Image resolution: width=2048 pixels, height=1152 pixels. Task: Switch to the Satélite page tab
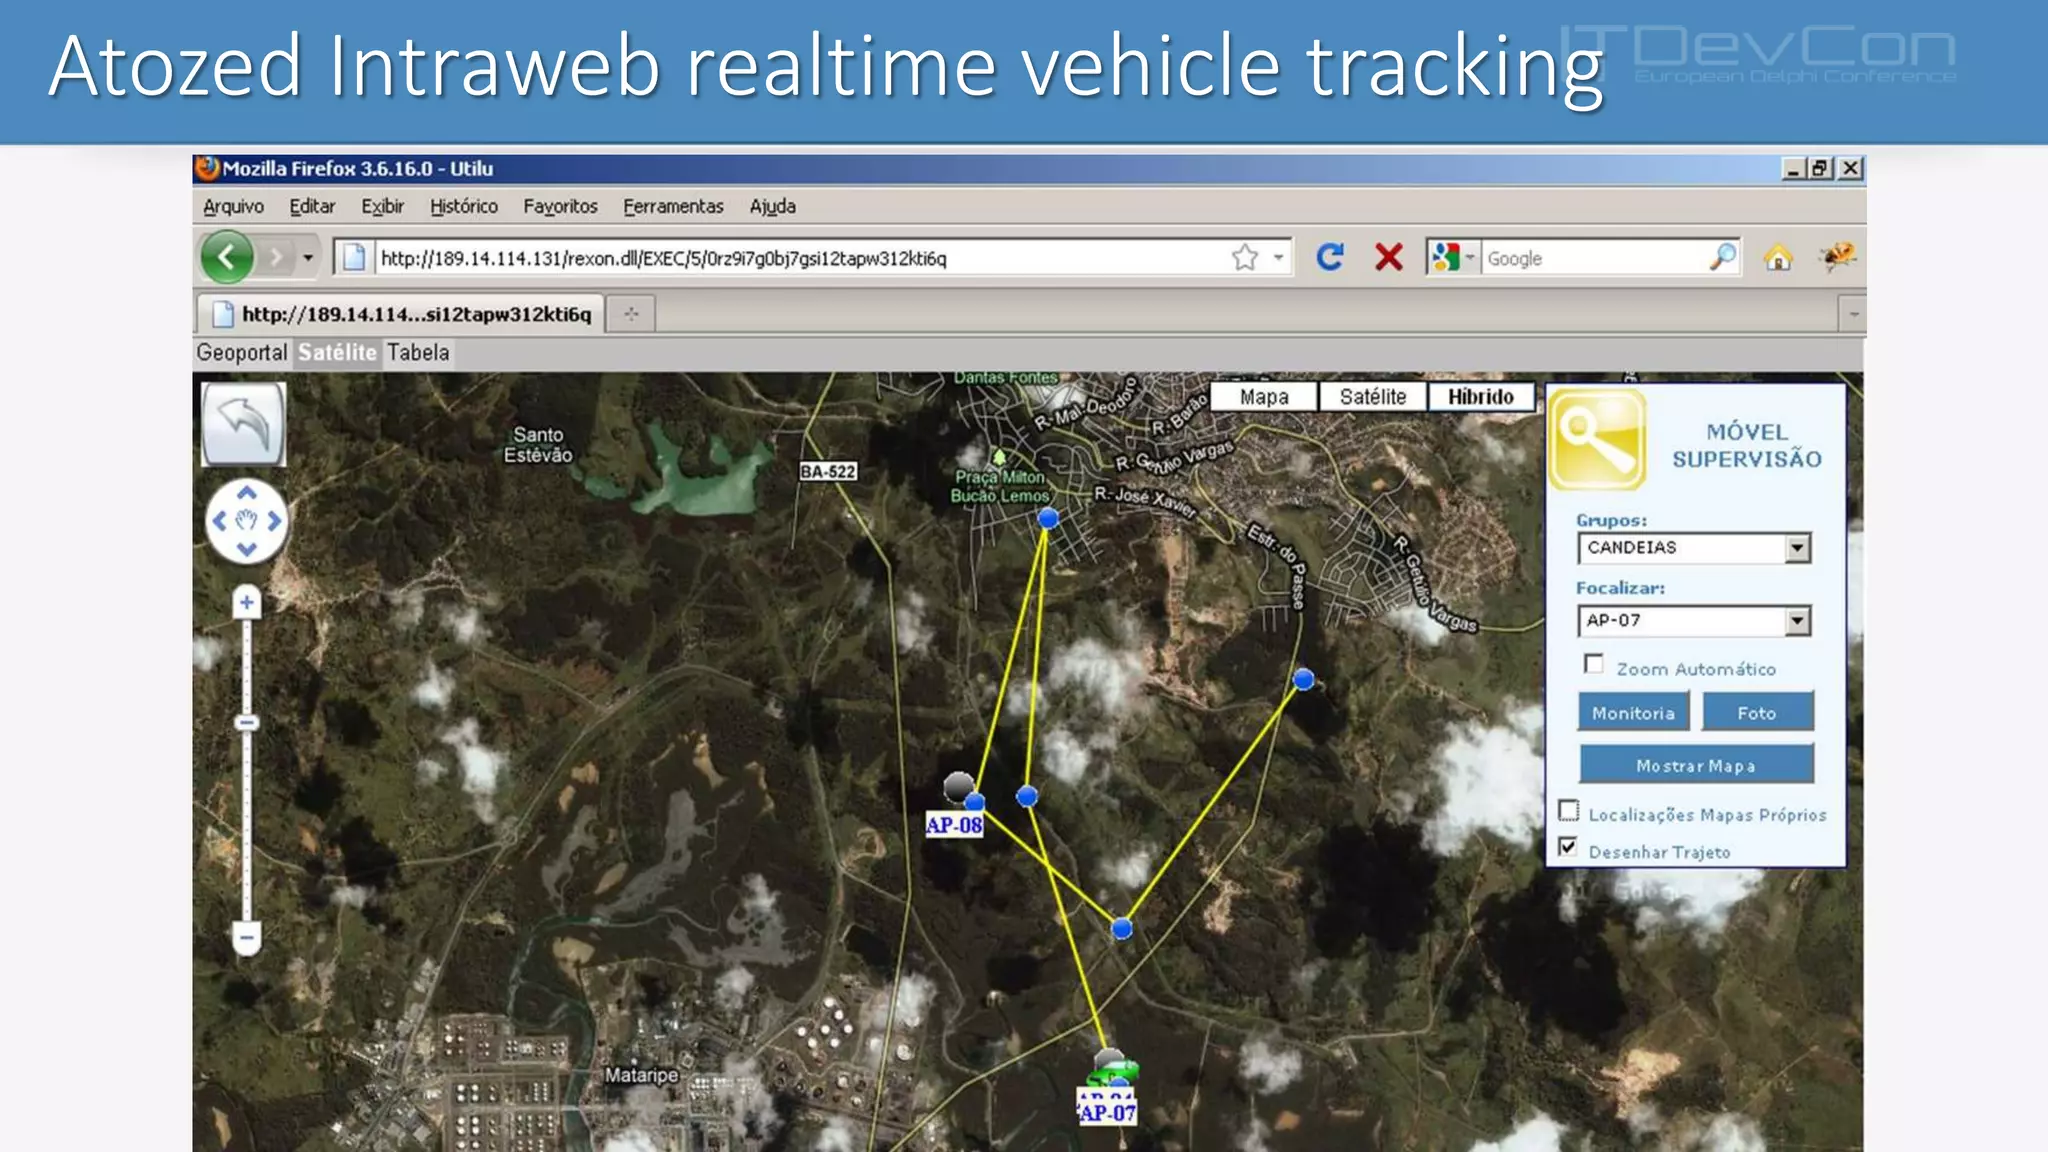tap(337, 353)
